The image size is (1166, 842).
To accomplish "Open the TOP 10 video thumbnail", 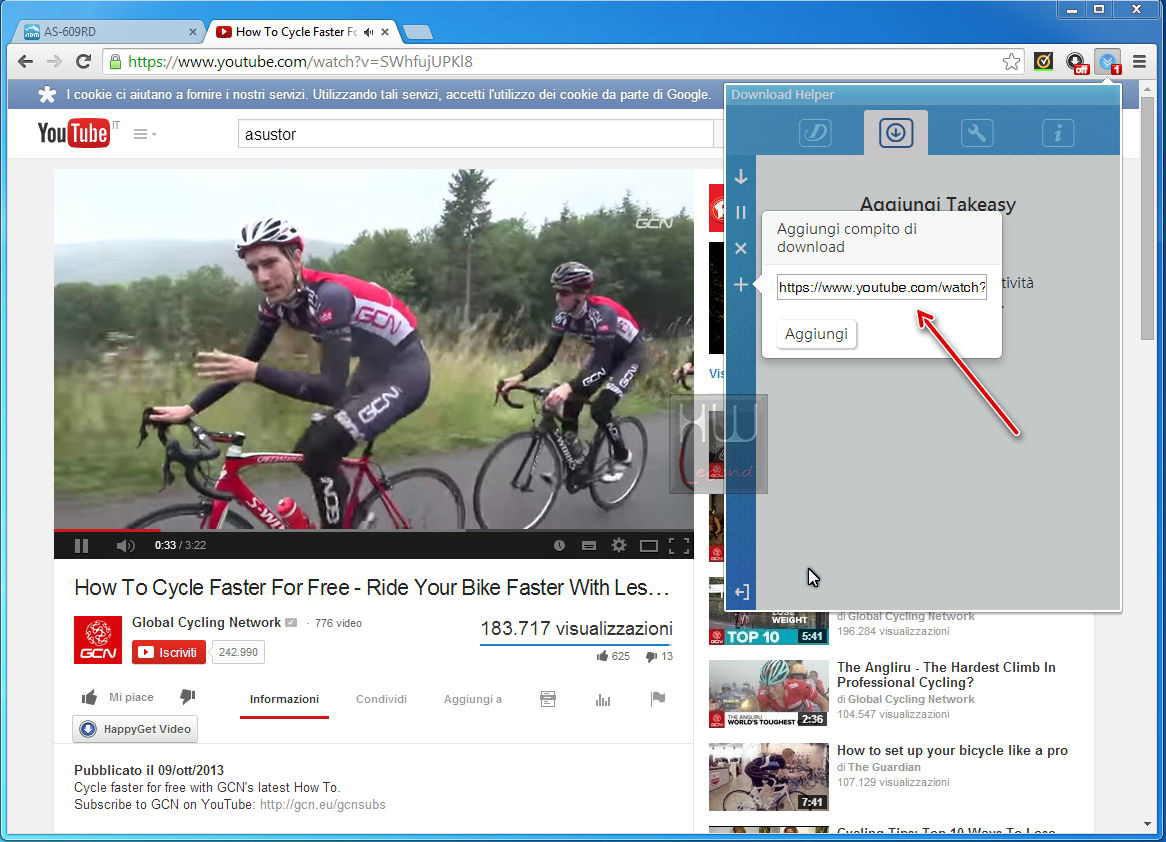I will tap(769, 627).
